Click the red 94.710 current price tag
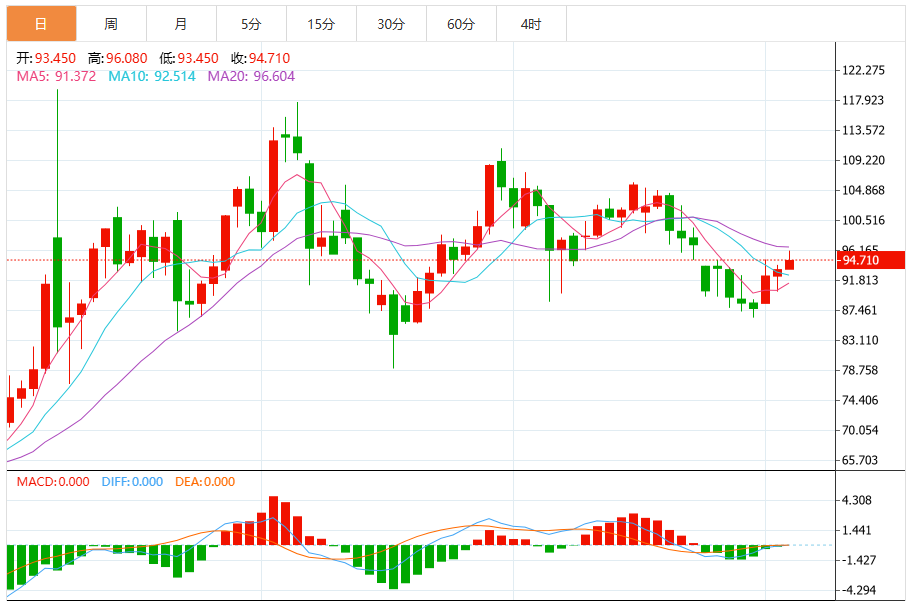914x601 pixels. [870, 260]
